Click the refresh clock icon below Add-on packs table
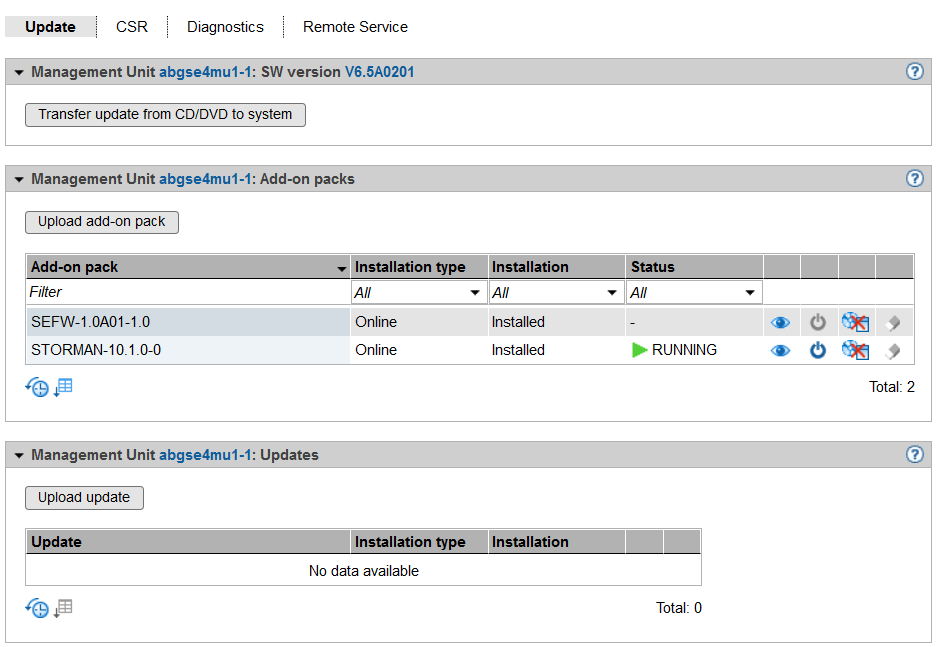The width and height of the screenshot is (938, 647). 37,388
